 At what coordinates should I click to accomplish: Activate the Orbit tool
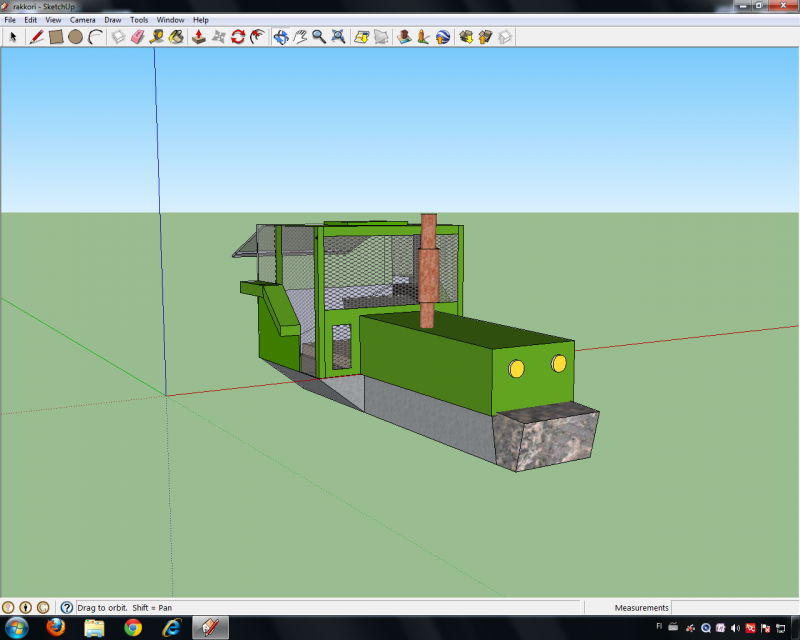(281, 37)
